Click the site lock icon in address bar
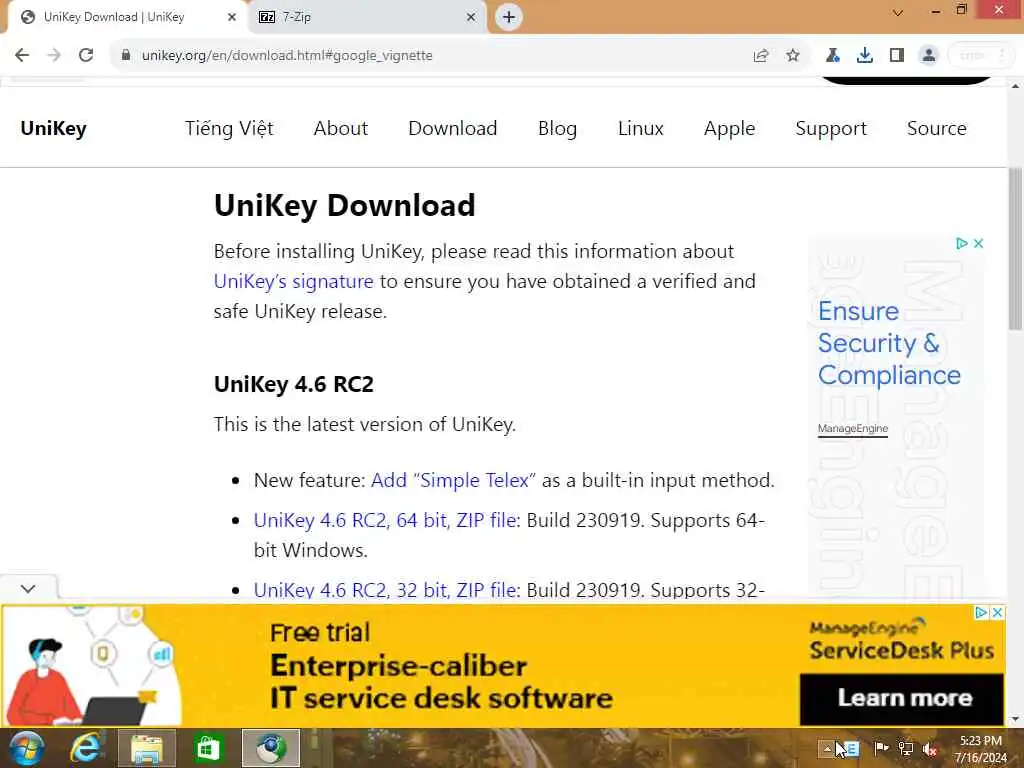This screenshot has height=768, width=1024. pyautogui.click(x=126, y=55)
